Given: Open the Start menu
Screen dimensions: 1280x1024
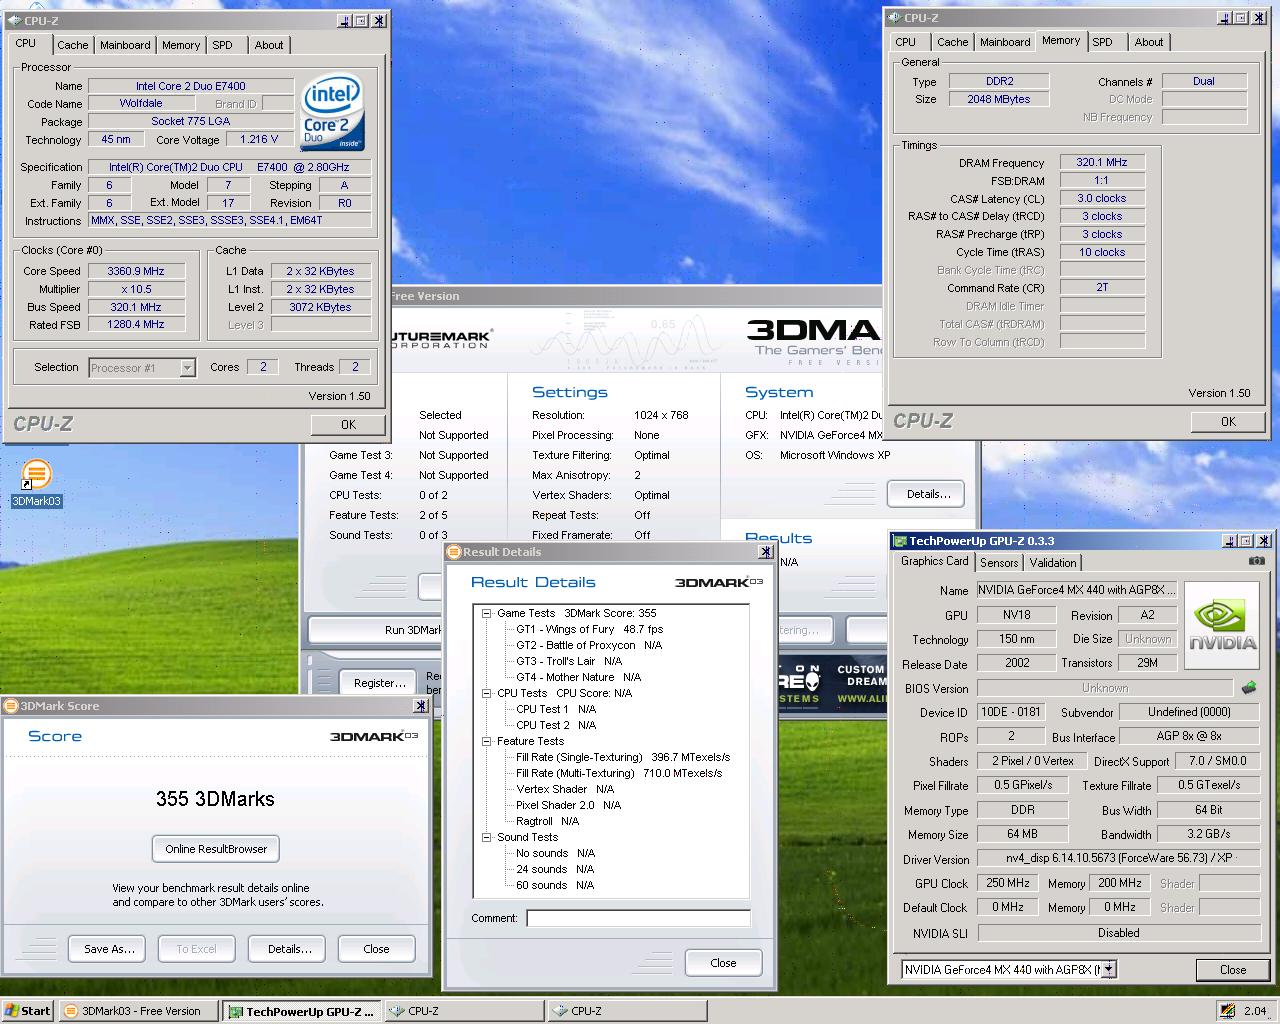Looking at the screenshot, I should (28, 1010).
